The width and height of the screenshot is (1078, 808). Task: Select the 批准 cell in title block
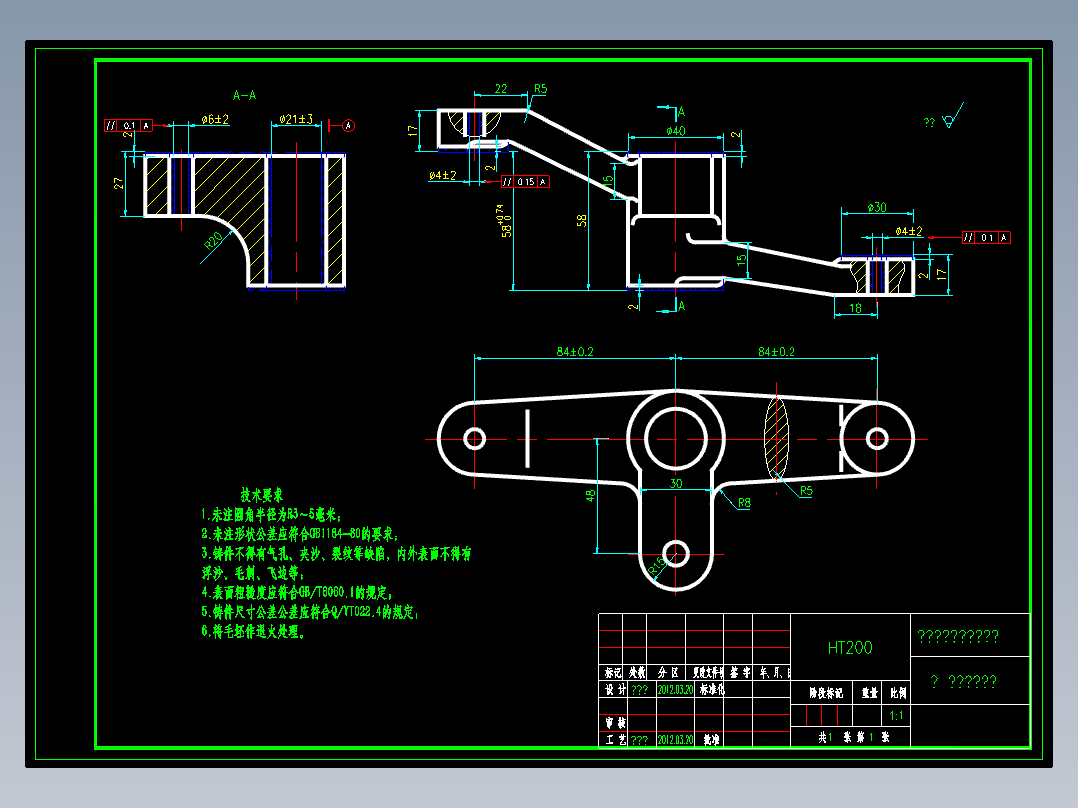point(712,740)
